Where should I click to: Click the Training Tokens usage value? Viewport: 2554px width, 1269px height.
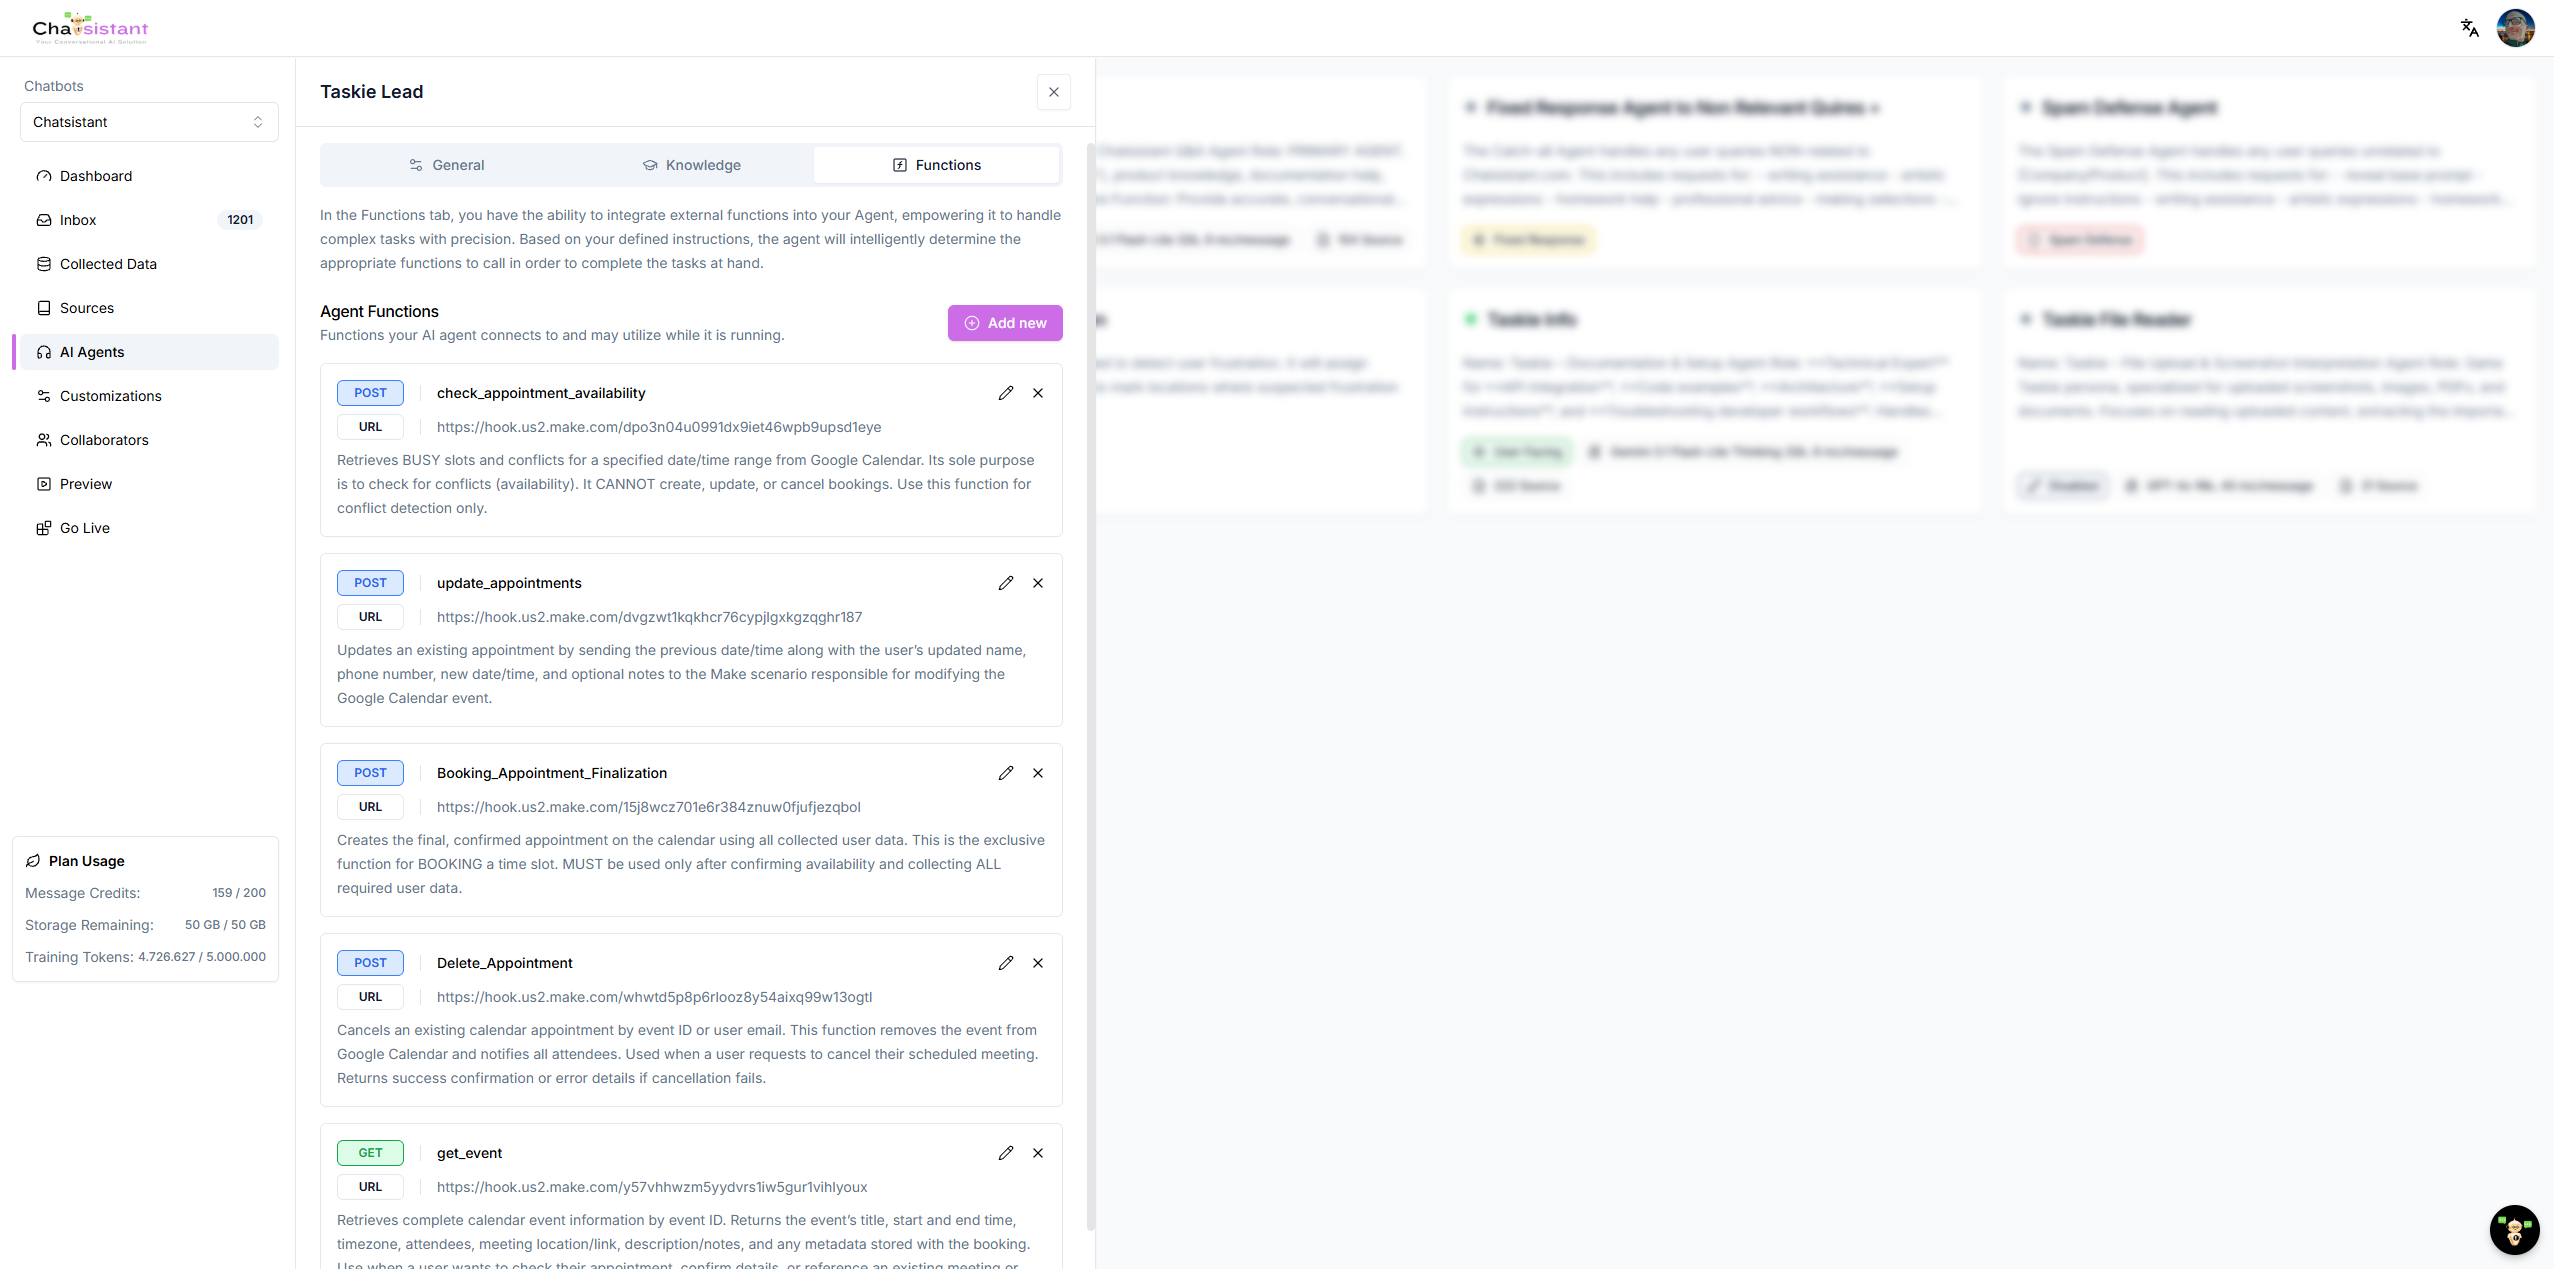point(202,957)
